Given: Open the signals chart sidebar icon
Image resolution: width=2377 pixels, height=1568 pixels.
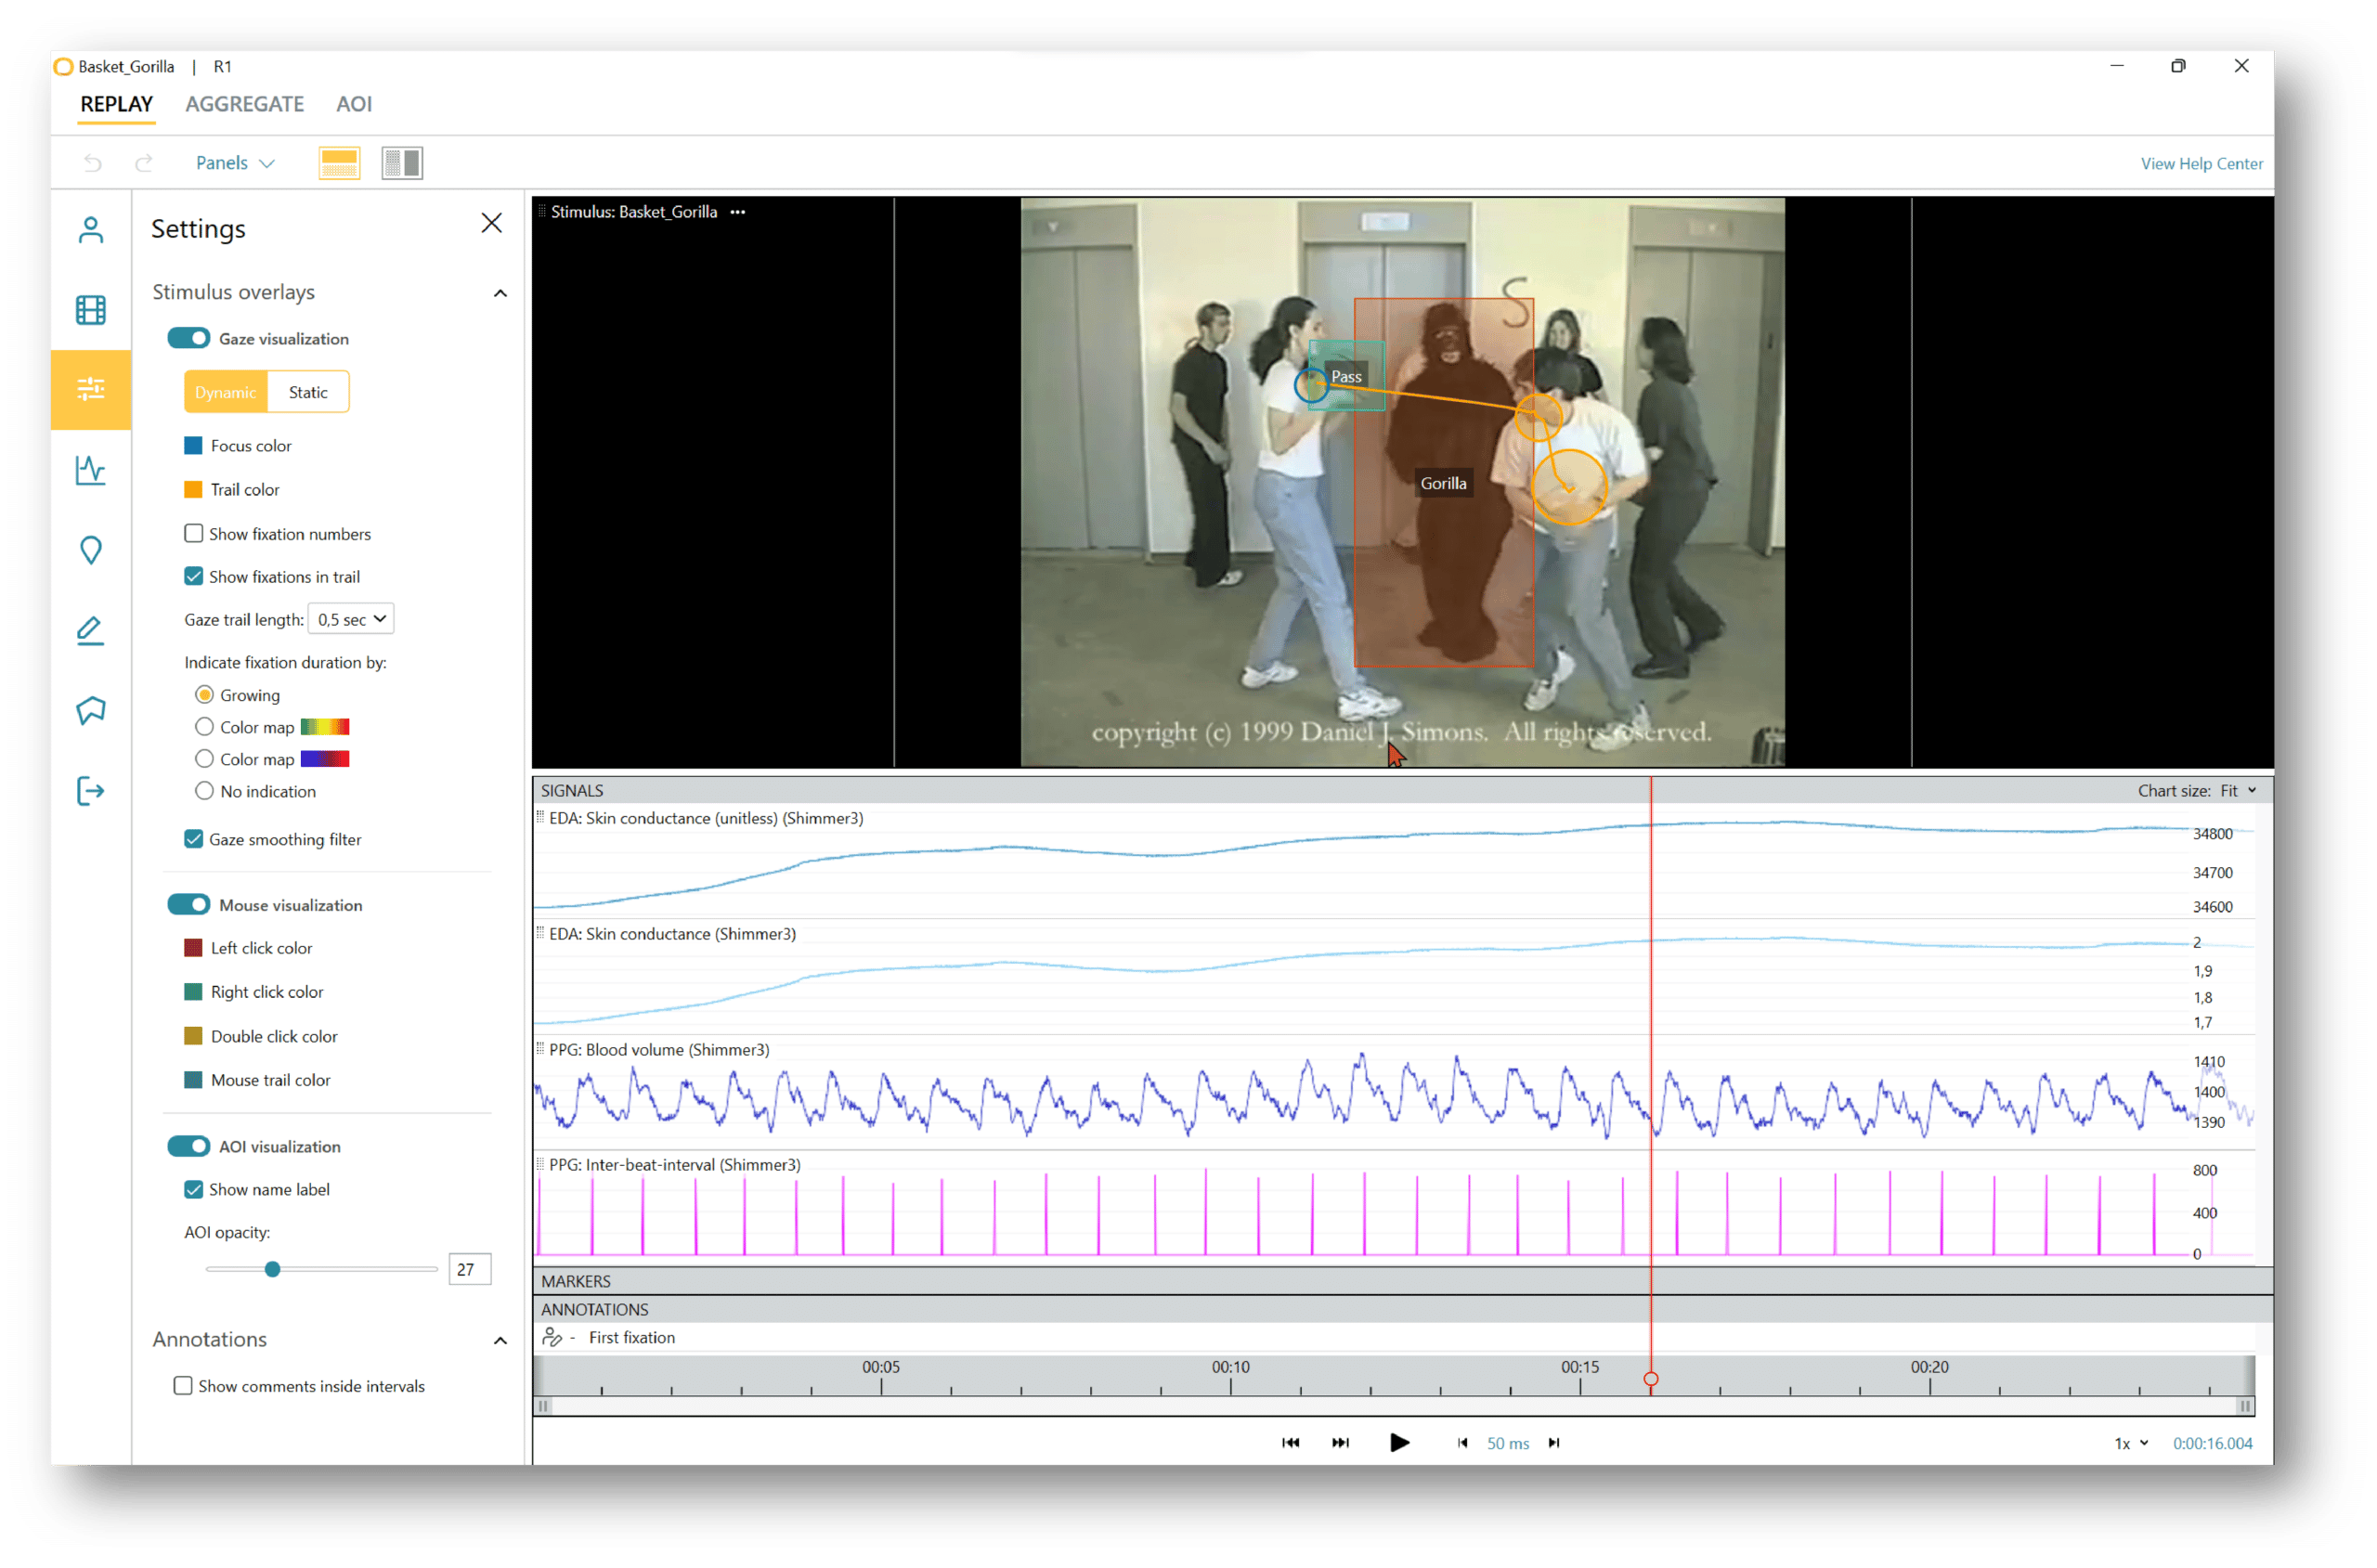Looking at the screenshot, I should click(x=91, y=470).
